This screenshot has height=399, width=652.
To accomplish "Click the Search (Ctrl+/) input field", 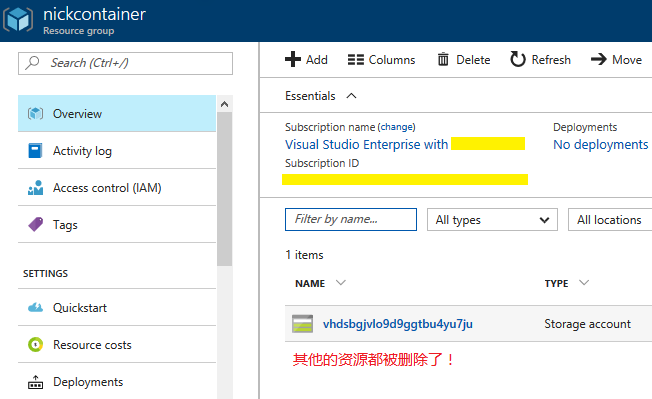I will (125, 63).
